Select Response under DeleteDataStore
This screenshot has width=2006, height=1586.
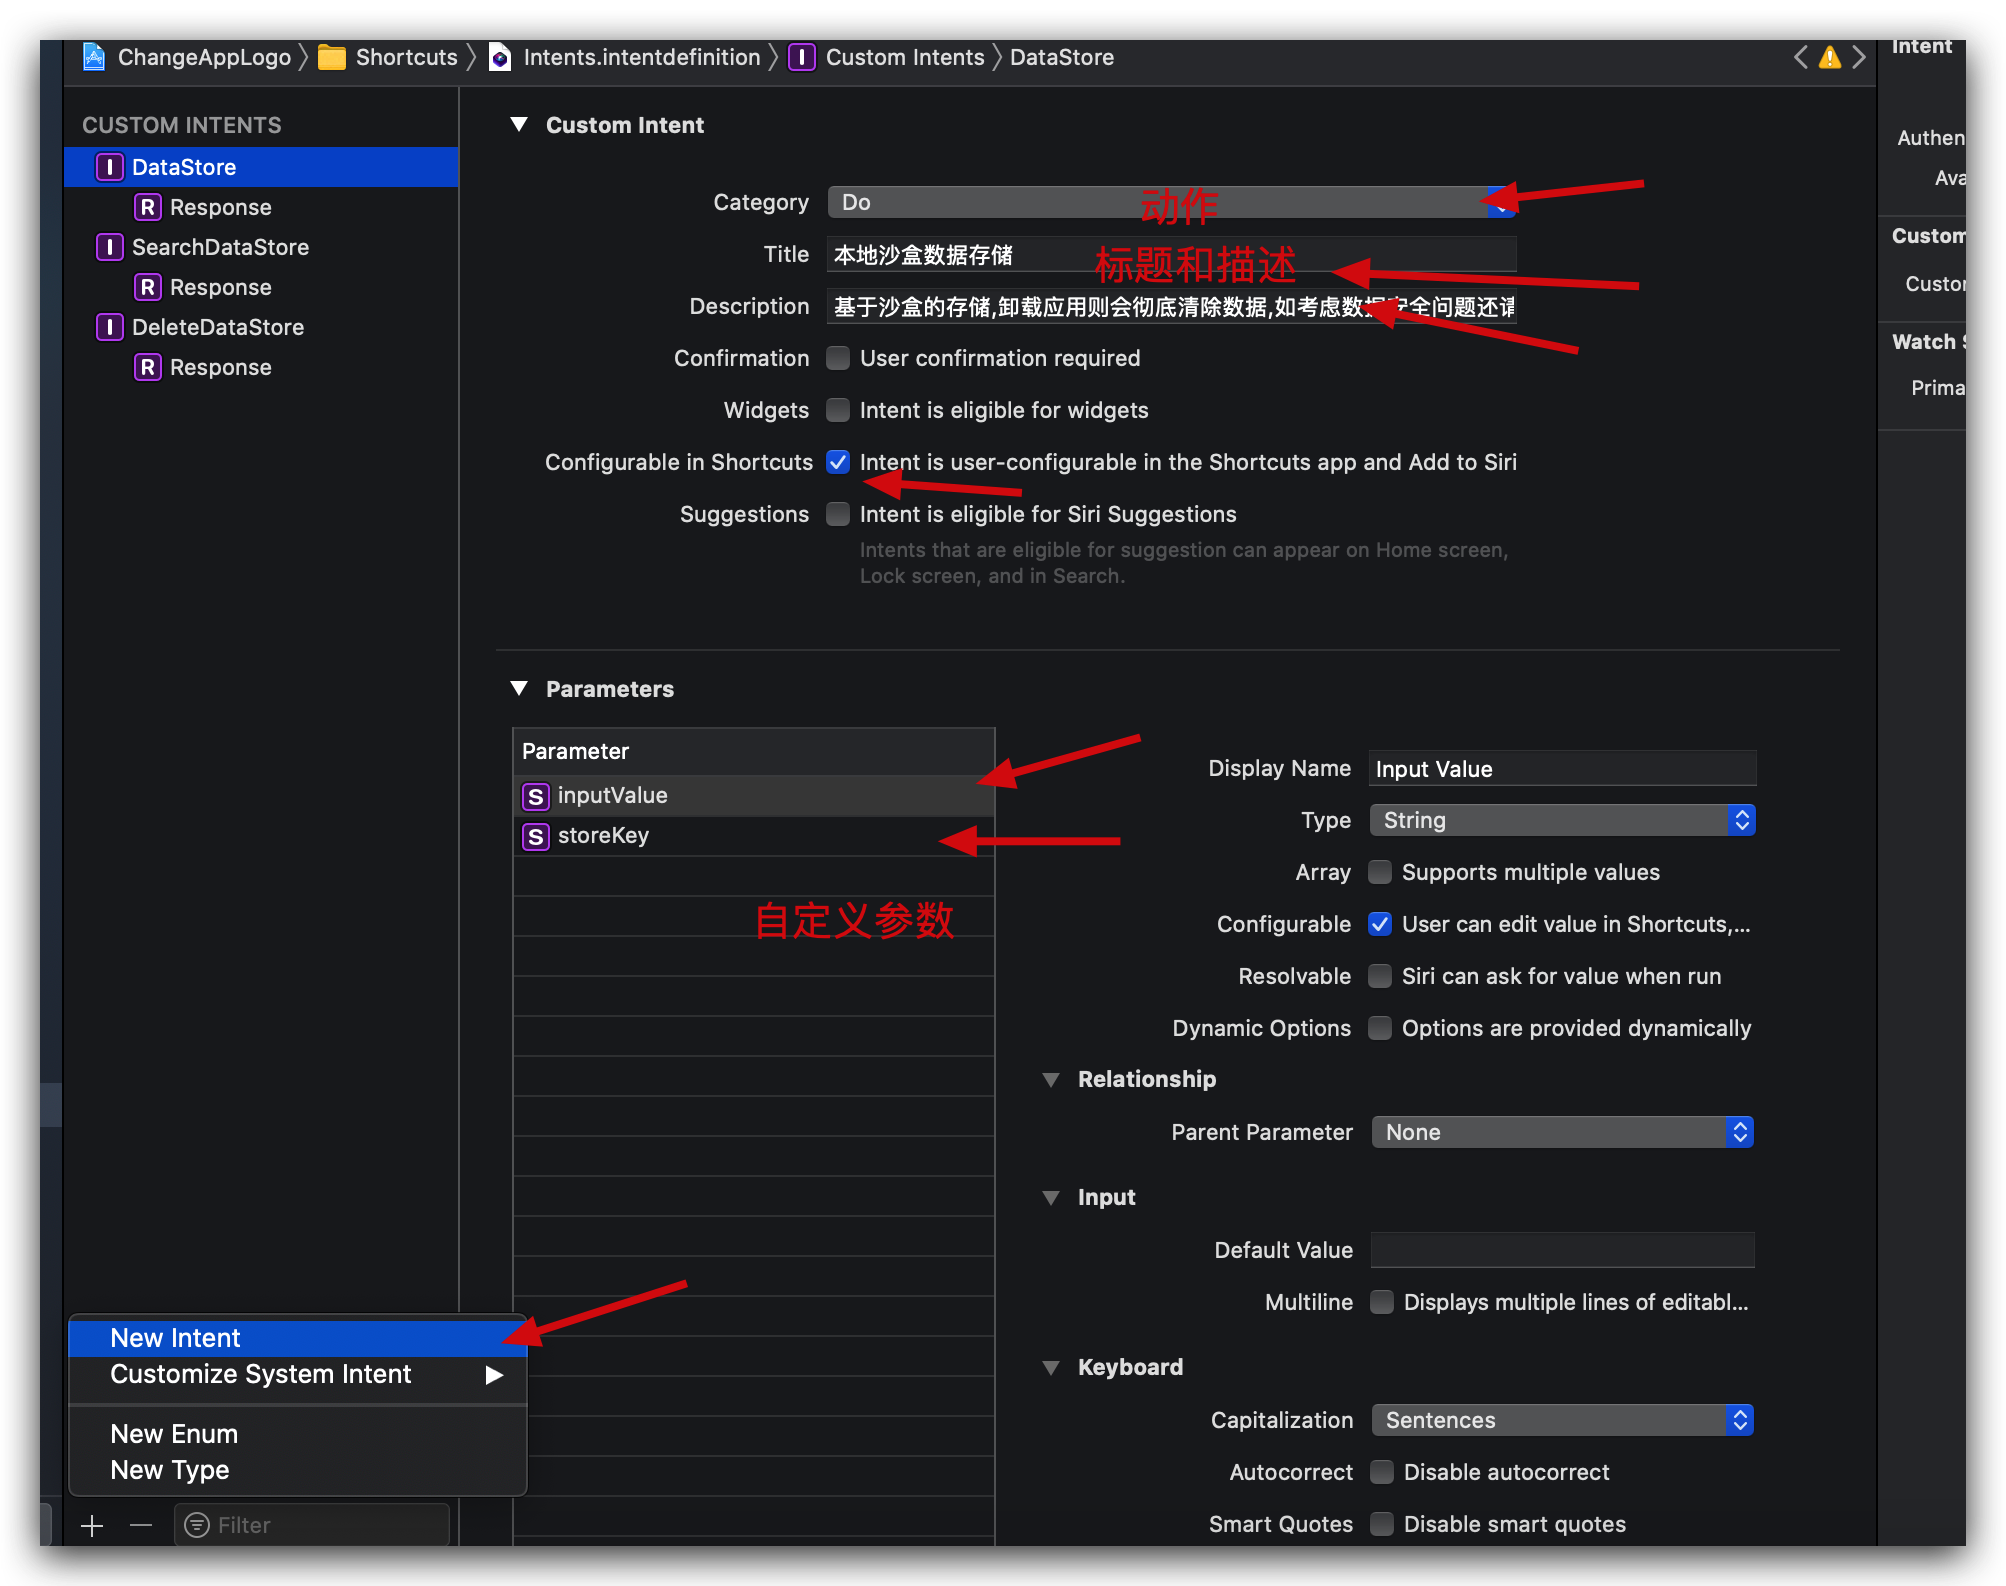coord(220,367)
